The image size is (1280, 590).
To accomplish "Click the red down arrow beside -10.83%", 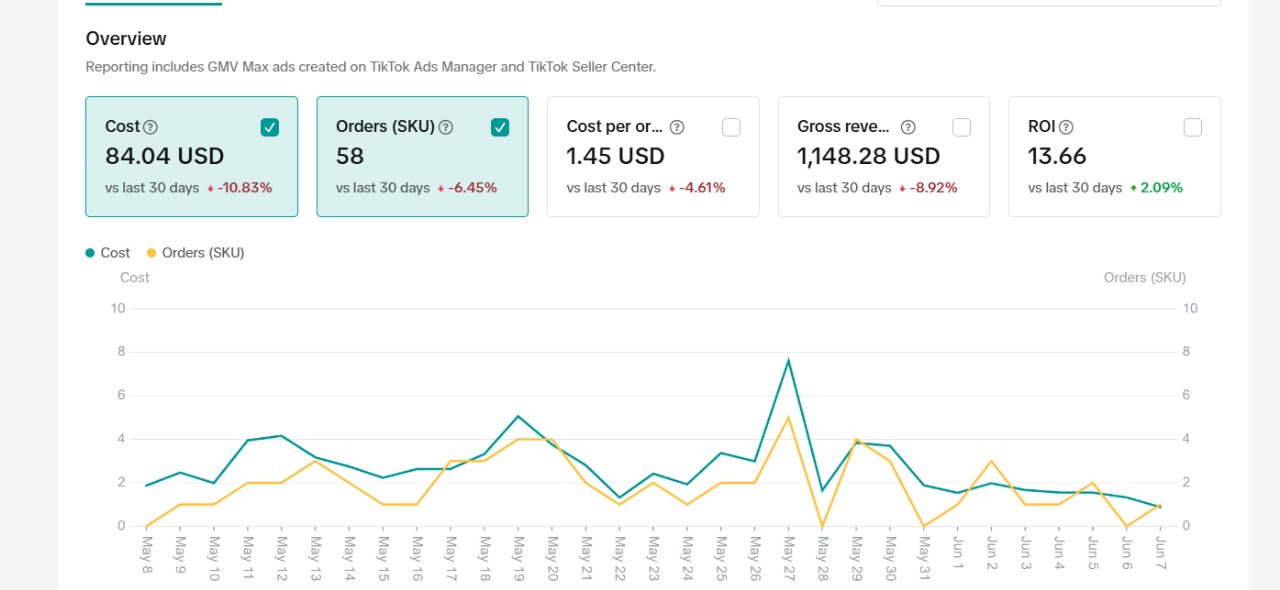I will tap(210, 188).
